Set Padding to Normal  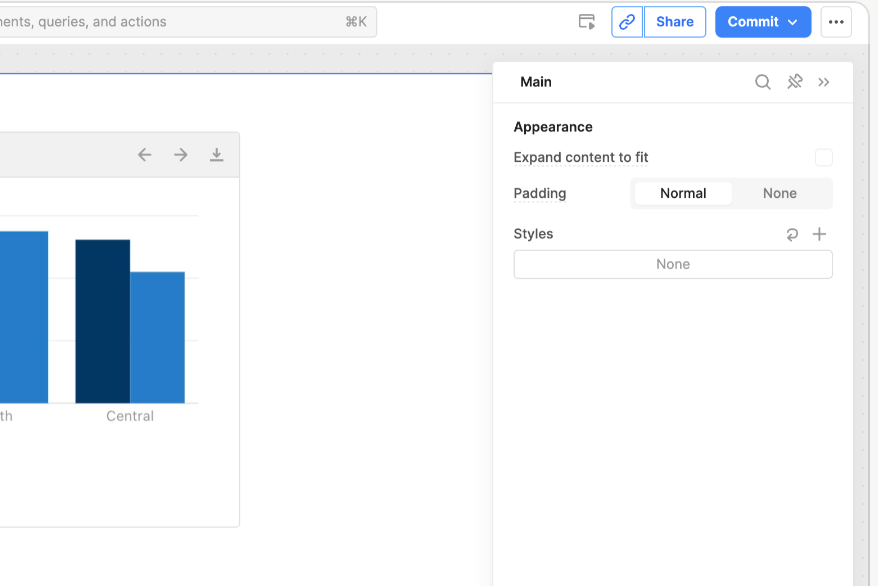[683, 194]
